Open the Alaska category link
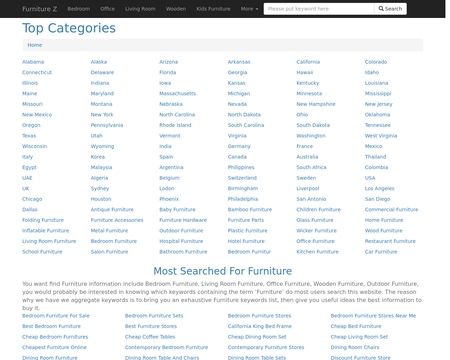This screenshot has width=450, height=360. [x=99, y=62]
